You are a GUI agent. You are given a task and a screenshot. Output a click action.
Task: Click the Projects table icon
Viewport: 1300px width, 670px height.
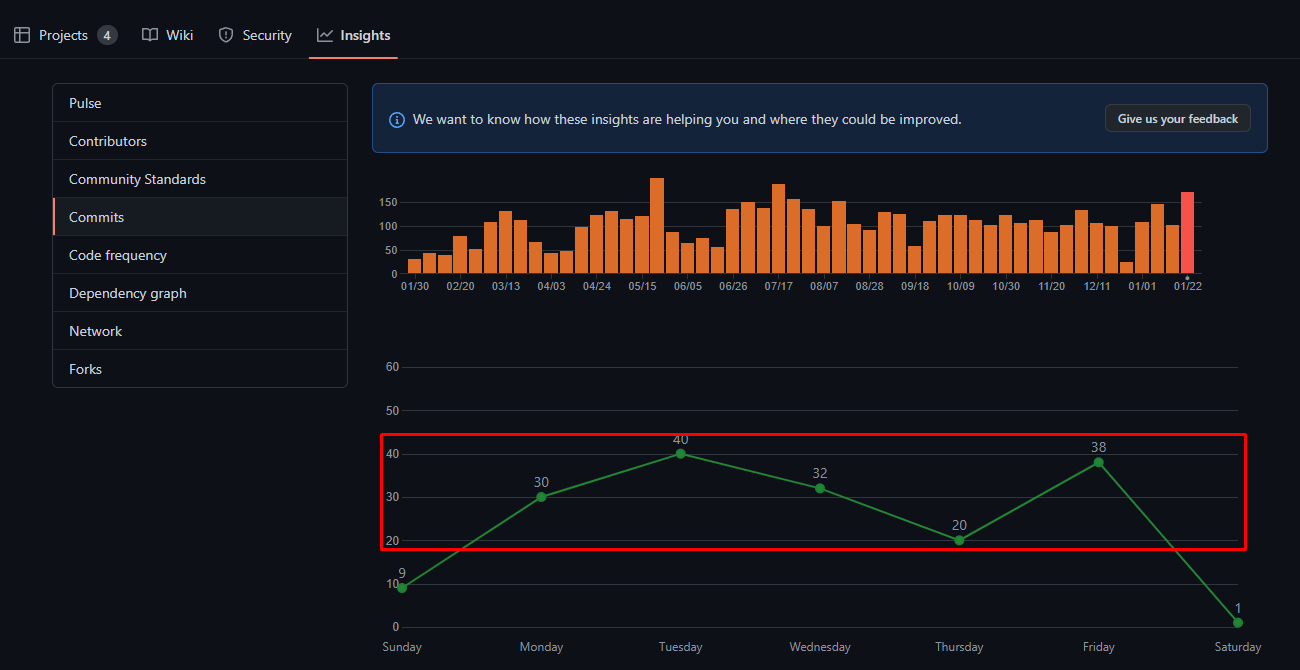point(22,35)
